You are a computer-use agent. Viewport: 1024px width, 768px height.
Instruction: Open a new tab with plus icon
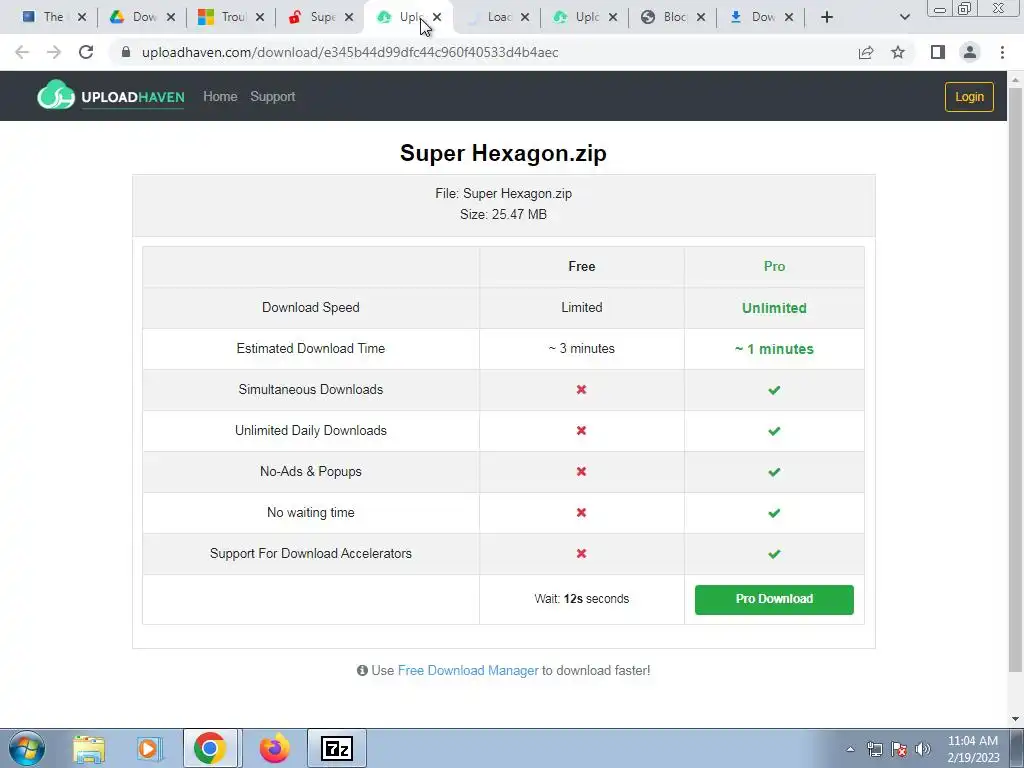(827, 17)
